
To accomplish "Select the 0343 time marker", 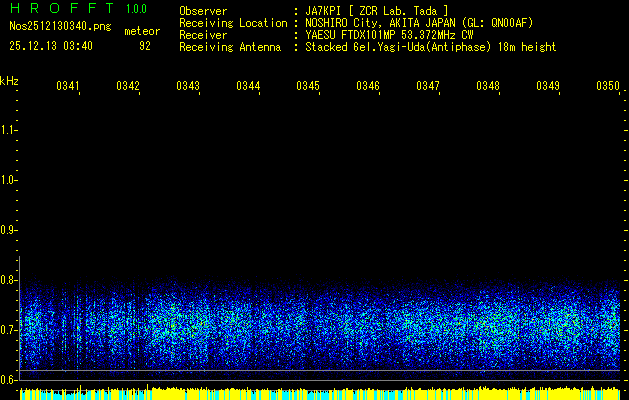I will click(x=188, y=87).
